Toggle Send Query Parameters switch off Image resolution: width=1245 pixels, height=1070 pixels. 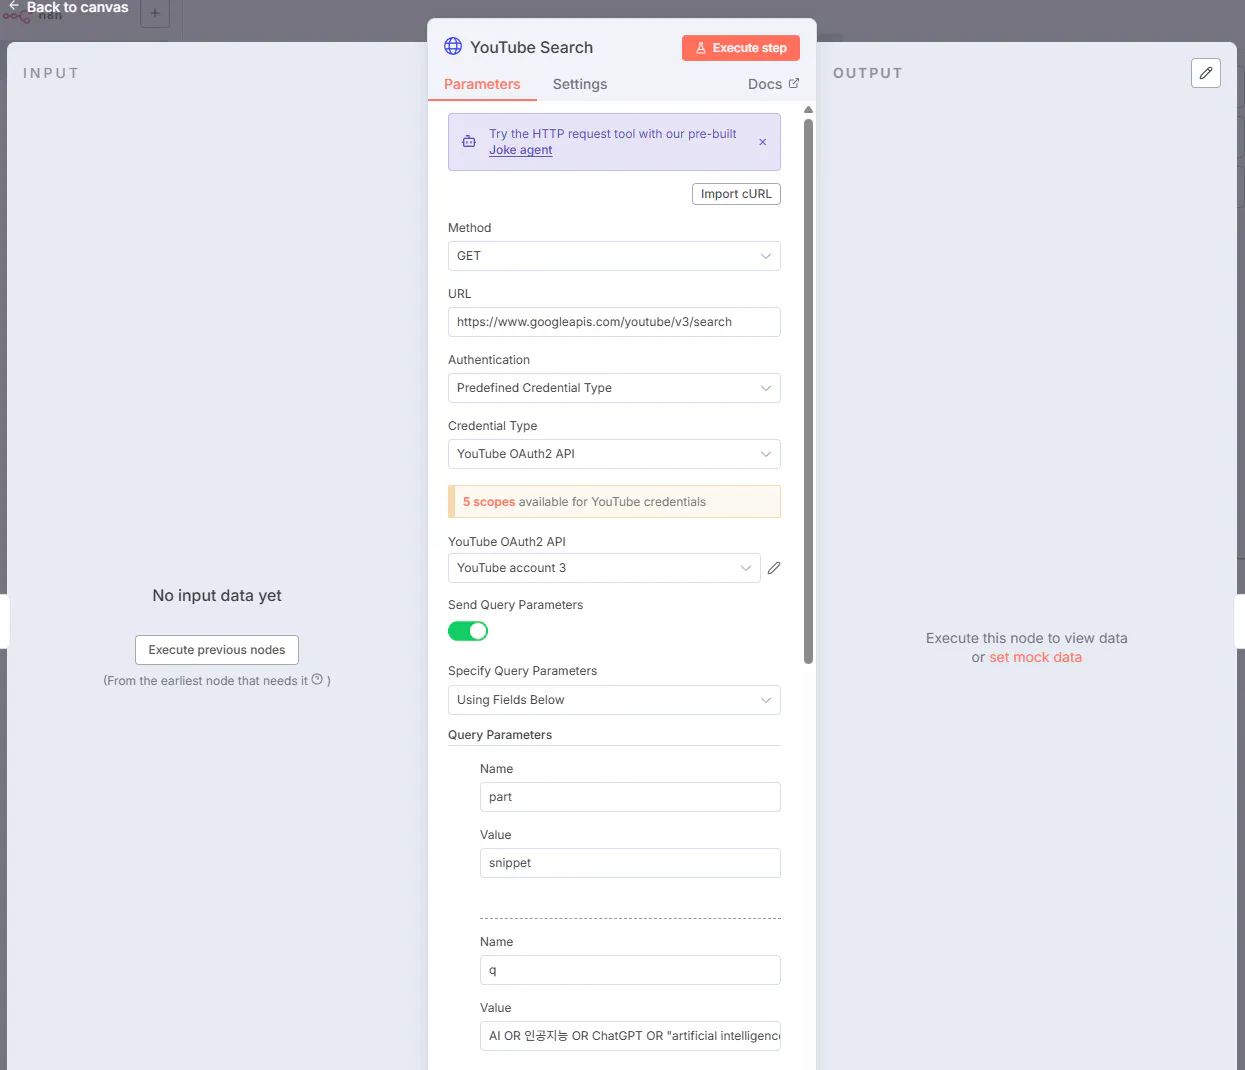click(468, 631)
